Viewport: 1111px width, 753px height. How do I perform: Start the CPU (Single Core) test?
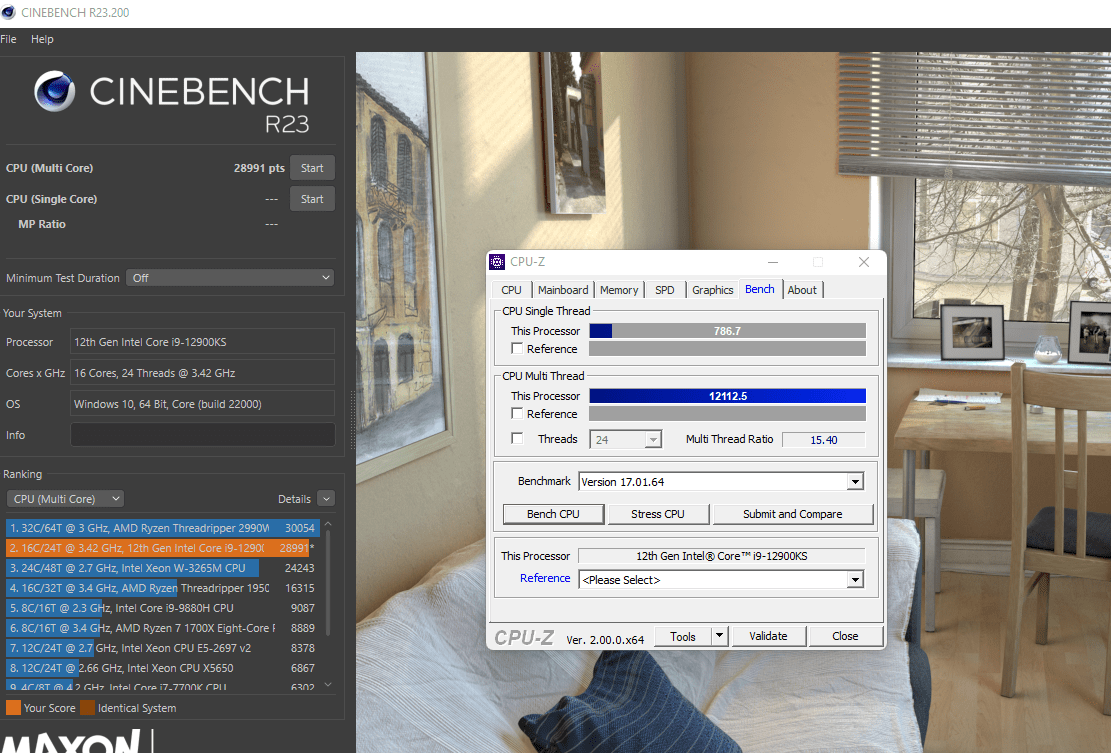click(x=312, y=199)
